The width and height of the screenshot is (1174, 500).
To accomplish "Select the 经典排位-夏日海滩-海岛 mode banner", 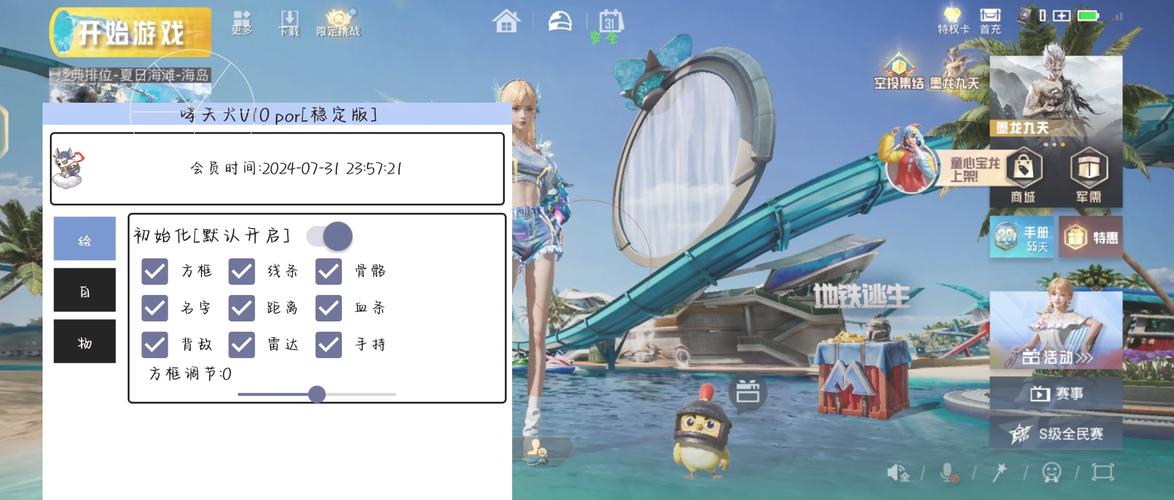I will pos(131,85).
